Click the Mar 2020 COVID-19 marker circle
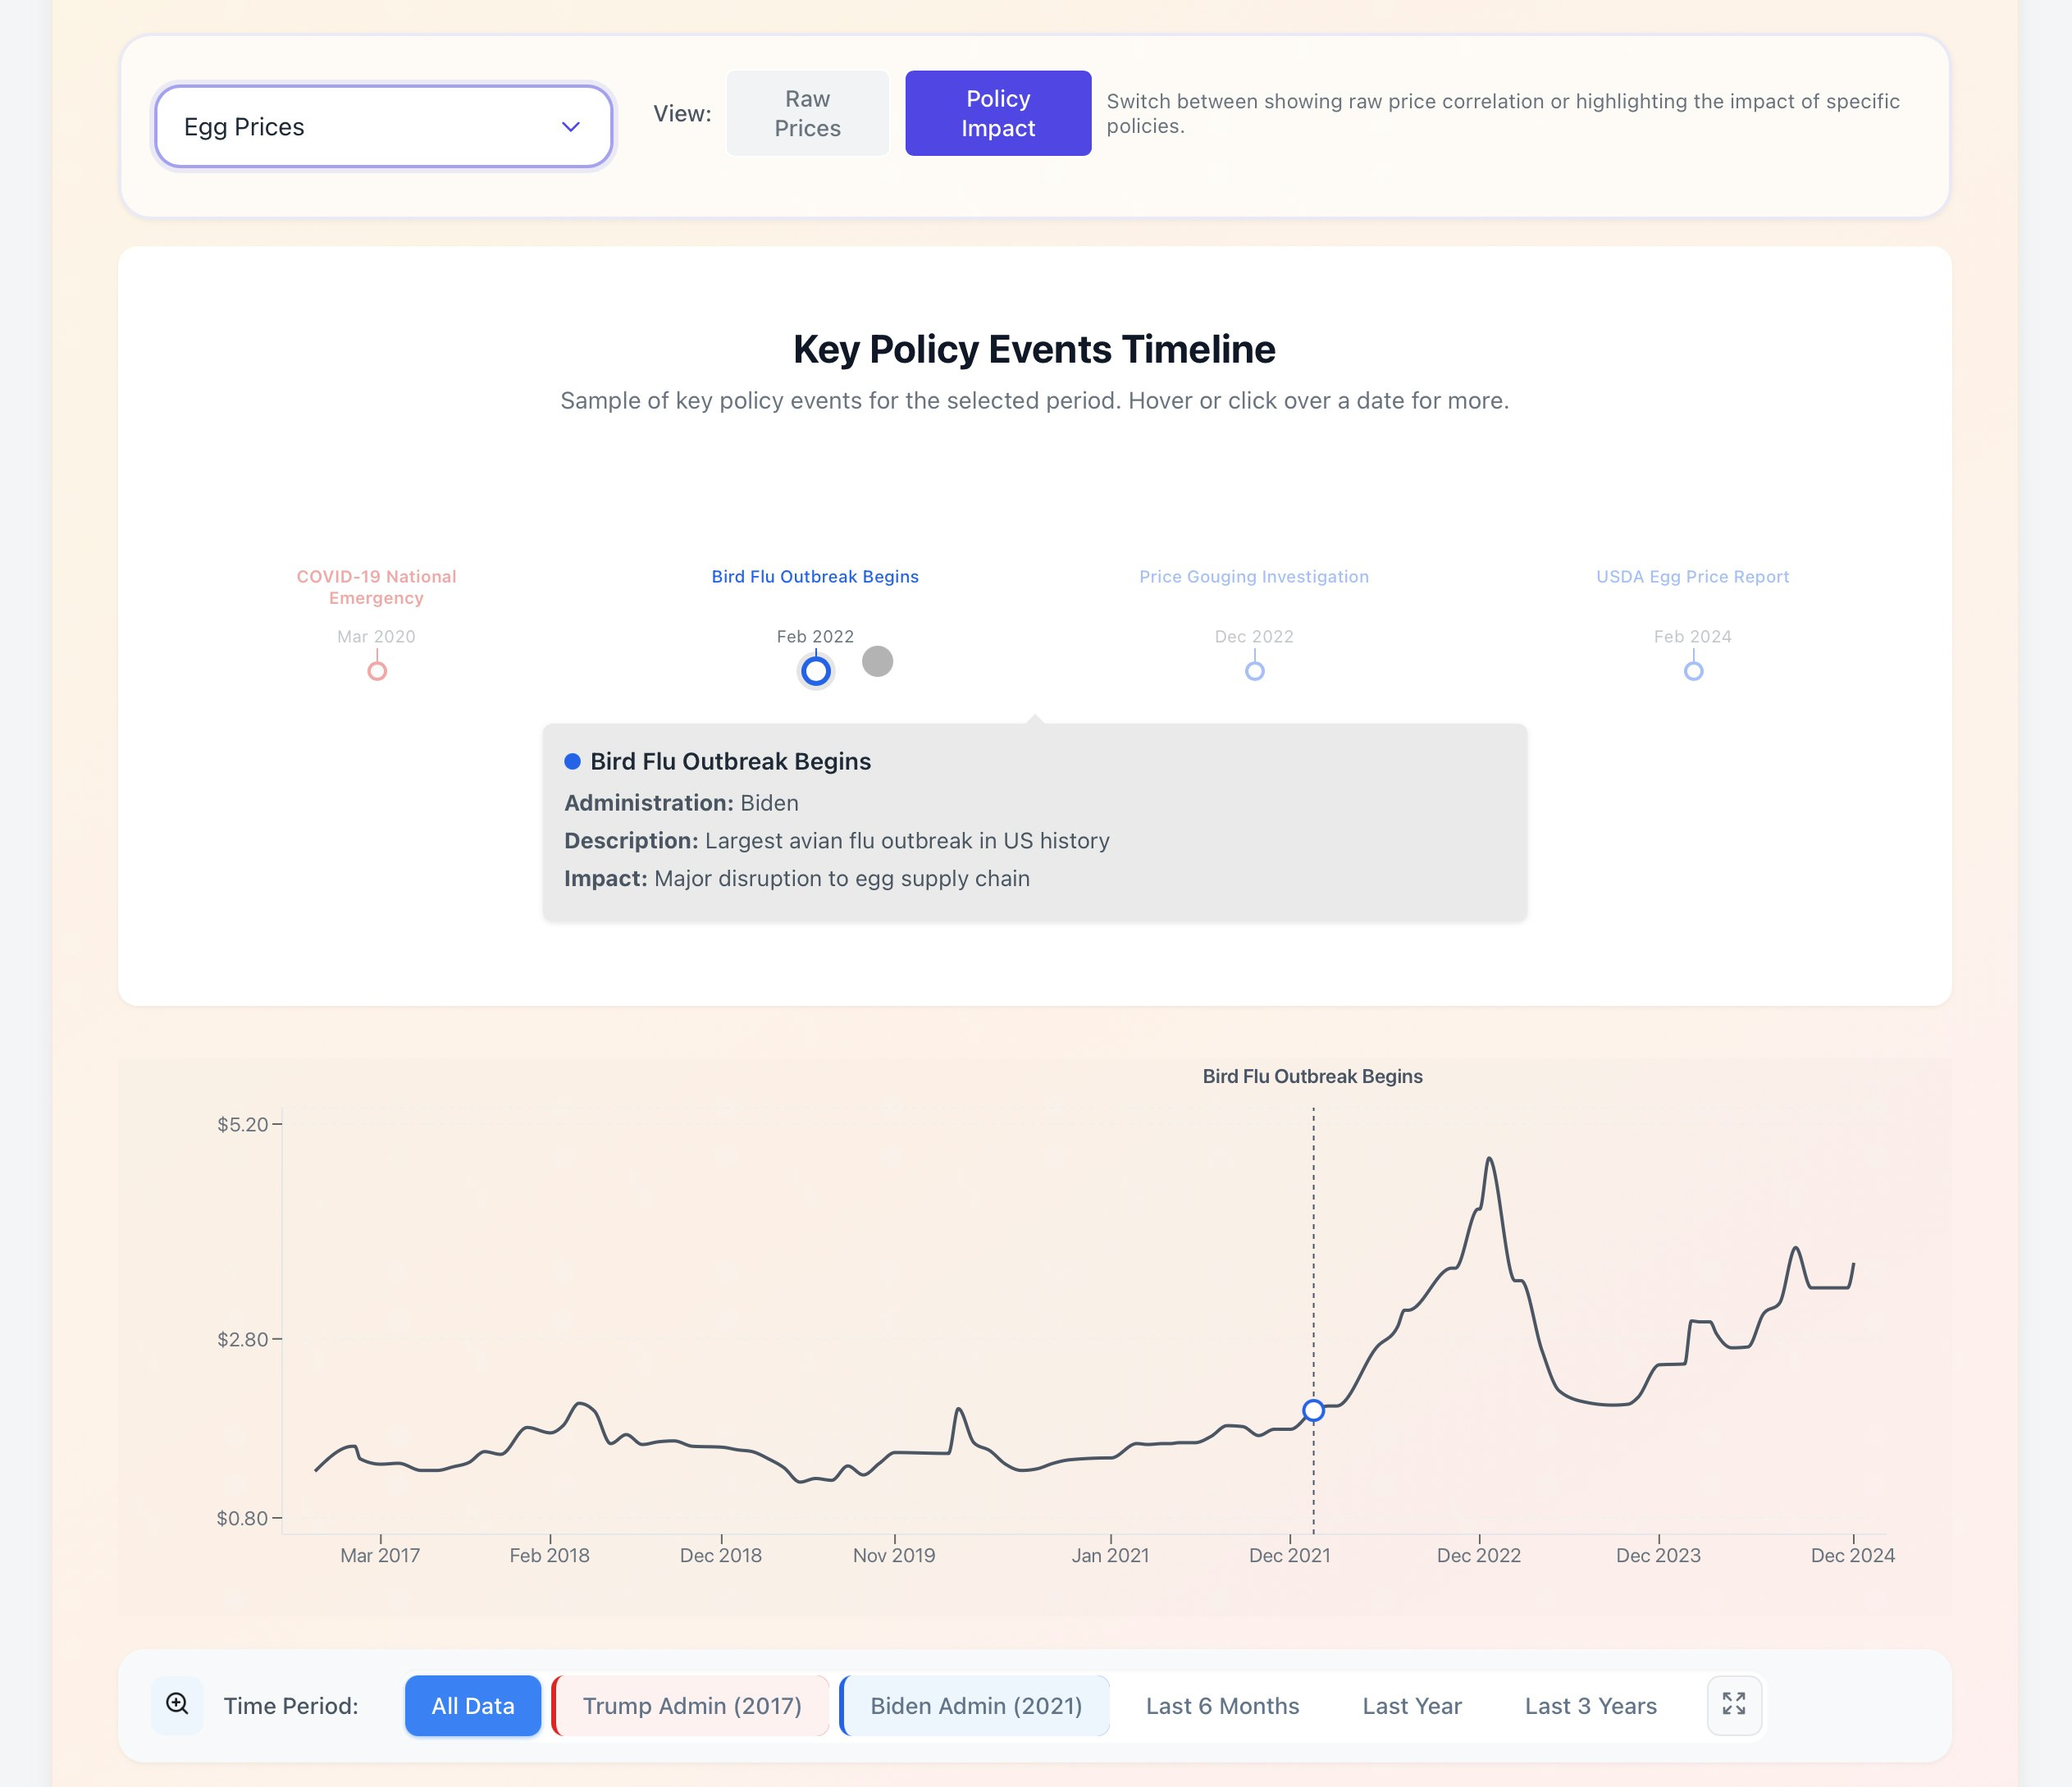Viewport: 2072px width, 1787px height. (377, 671)
